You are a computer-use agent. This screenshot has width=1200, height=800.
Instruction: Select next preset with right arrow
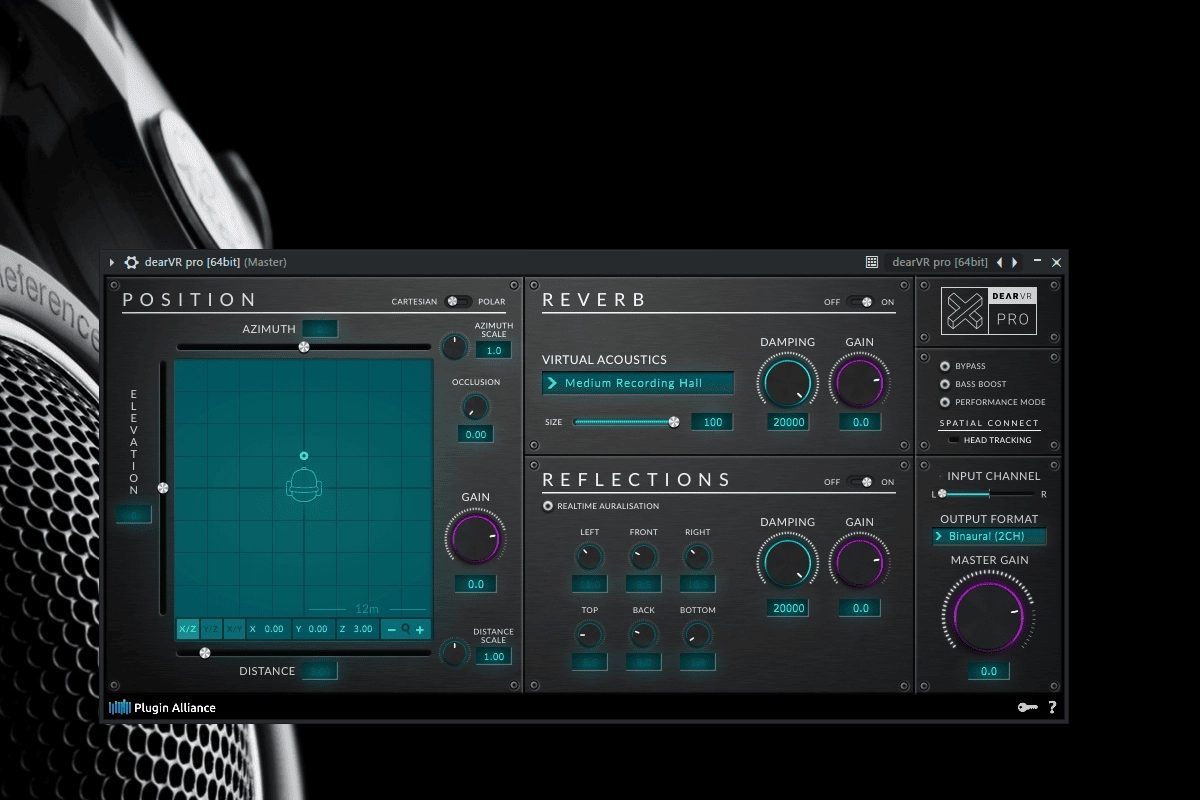pos(1015,262)
